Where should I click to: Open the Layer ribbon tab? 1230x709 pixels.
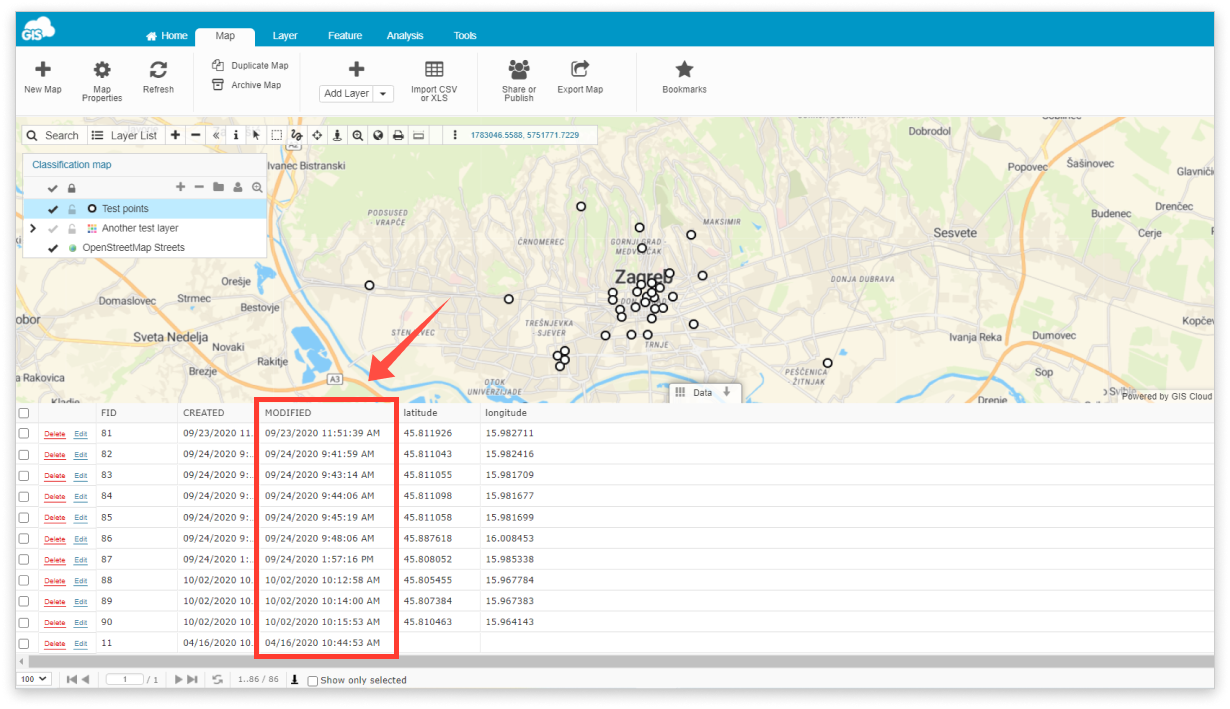pyautogui.click(x=285, y=36)
